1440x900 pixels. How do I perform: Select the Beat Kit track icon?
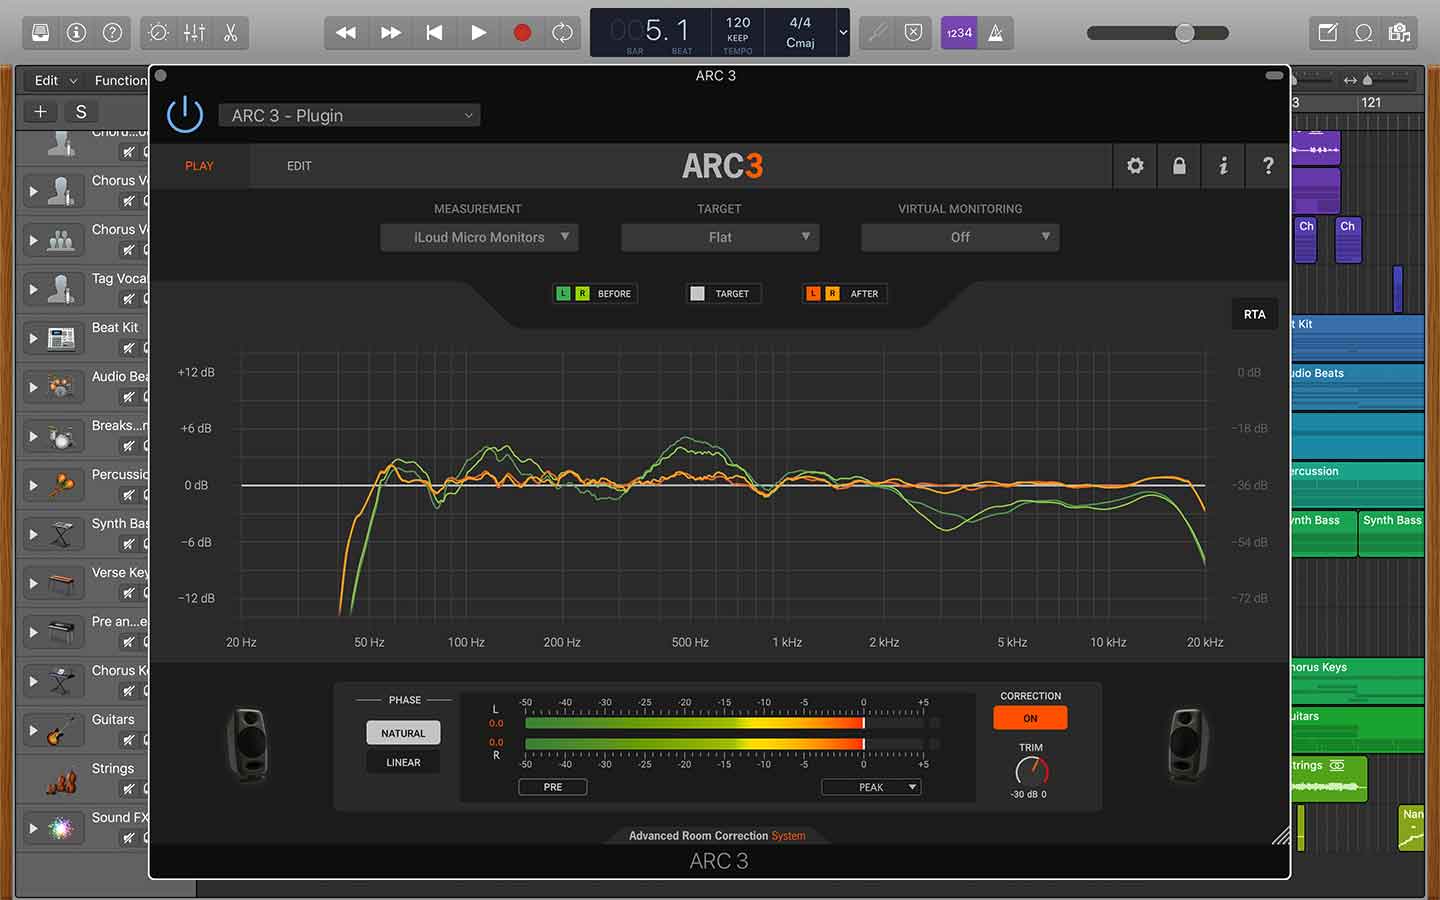click(x=61, y=339)
